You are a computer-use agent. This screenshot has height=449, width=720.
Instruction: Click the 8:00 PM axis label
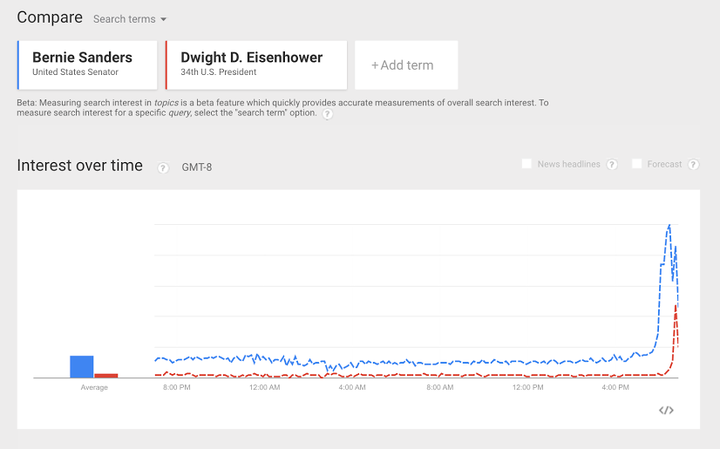pyautogui.click(x=176, y=387)
